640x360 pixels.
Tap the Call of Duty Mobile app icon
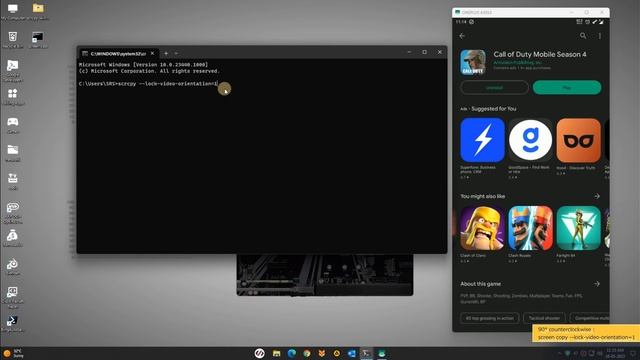[x=473, y=62]
